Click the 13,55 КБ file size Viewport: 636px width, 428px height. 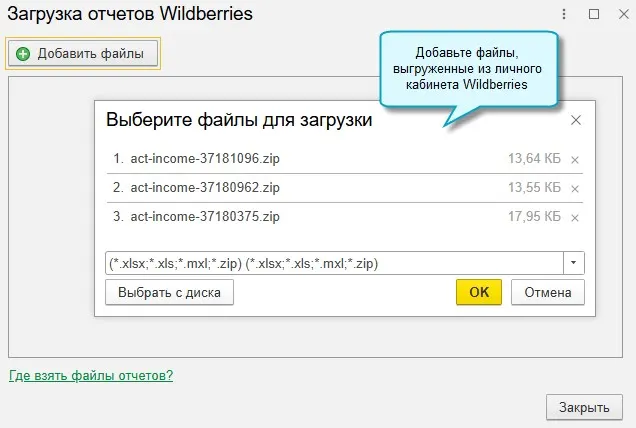pos(534,188)
